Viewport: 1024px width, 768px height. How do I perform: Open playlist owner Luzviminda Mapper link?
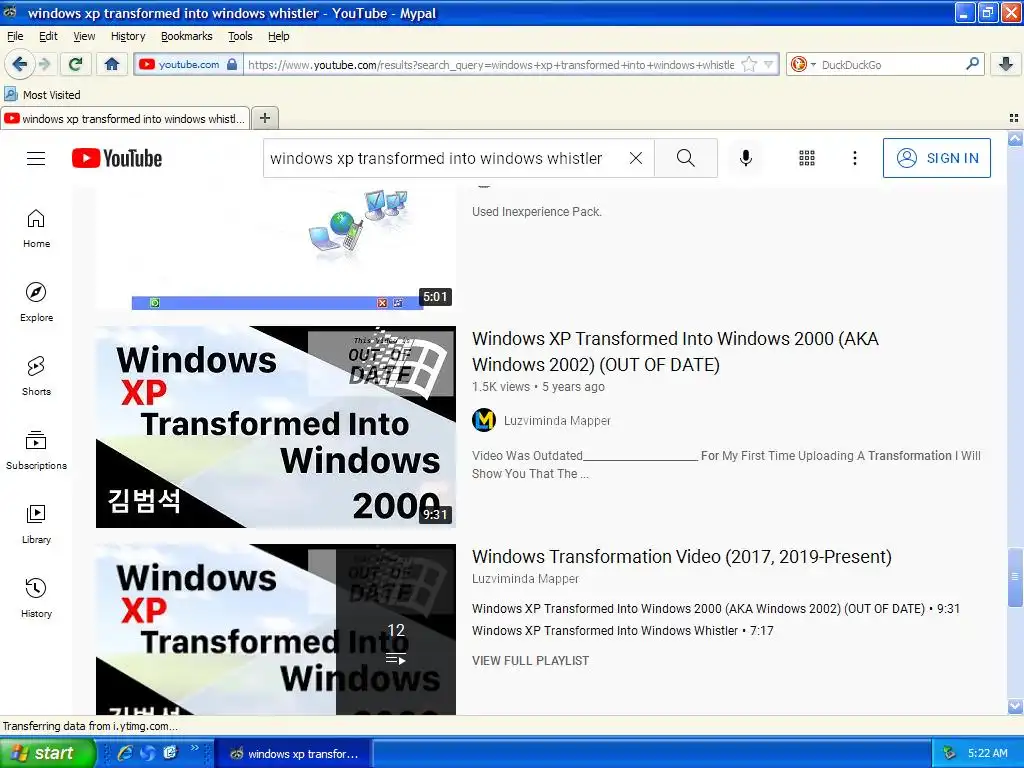525,579
